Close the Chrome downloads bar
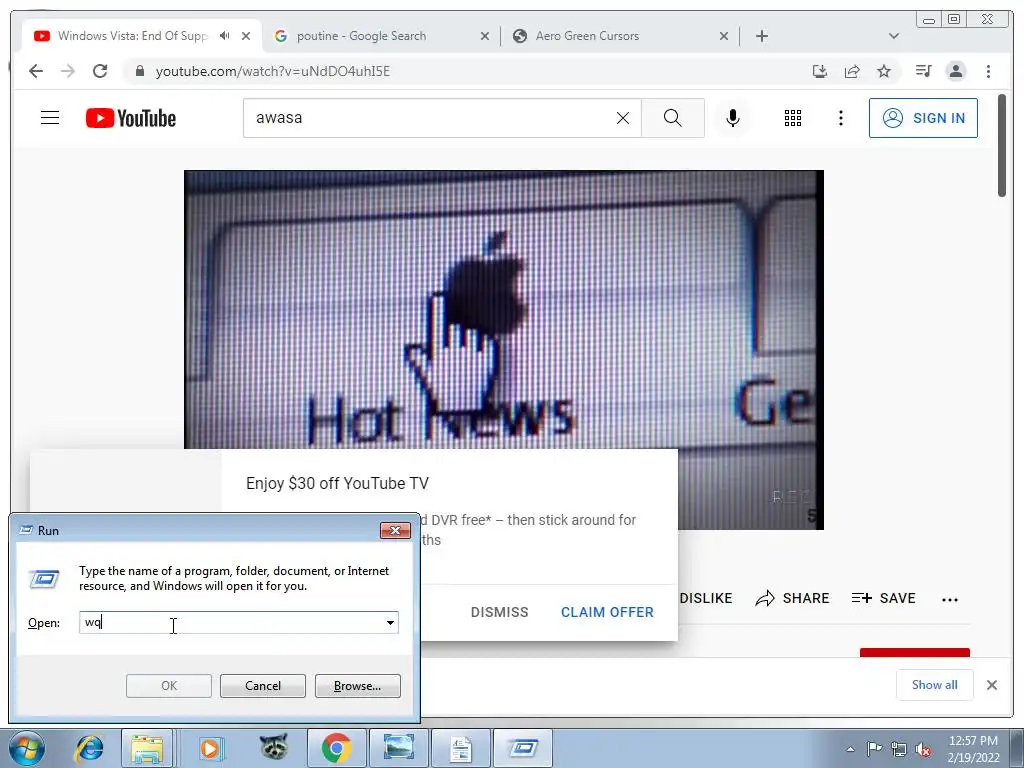Viewport: 1024px width, 768px height. (x=991, y=685)
